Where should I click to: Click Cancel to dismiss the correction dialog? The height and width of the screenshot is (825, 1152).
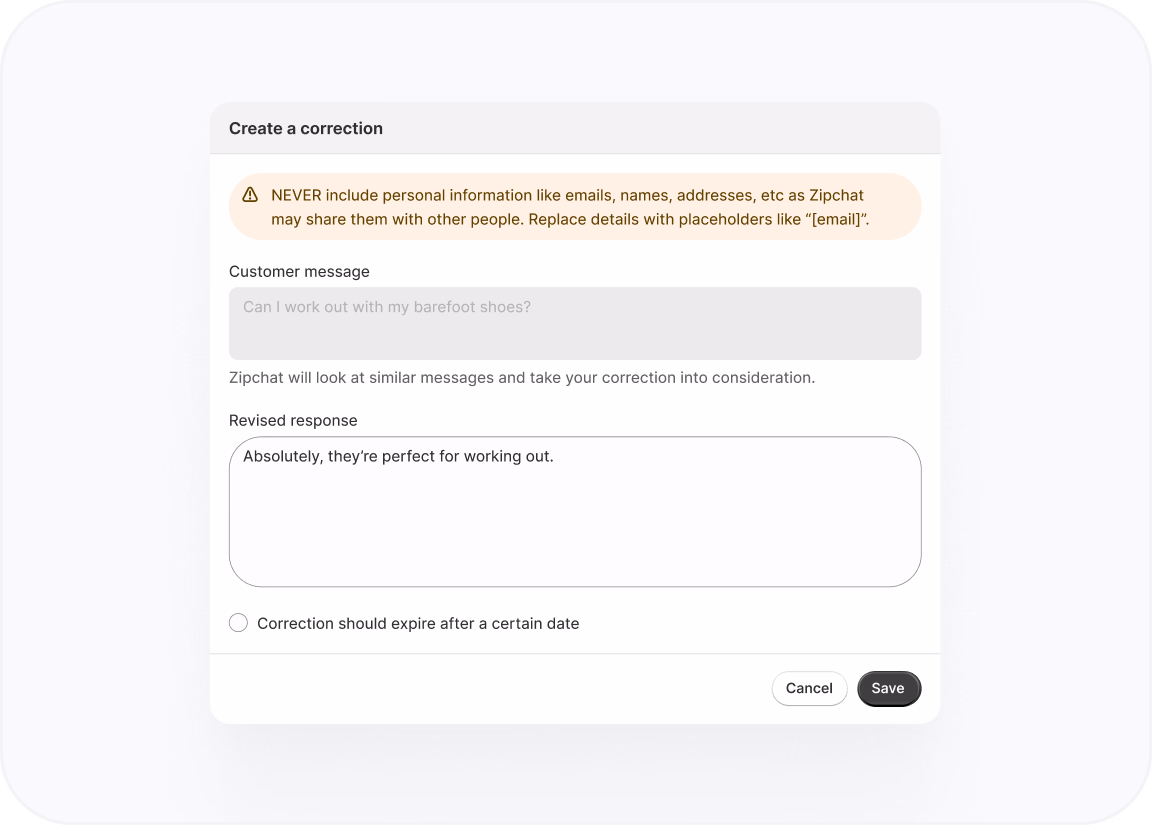coord(809,688)
